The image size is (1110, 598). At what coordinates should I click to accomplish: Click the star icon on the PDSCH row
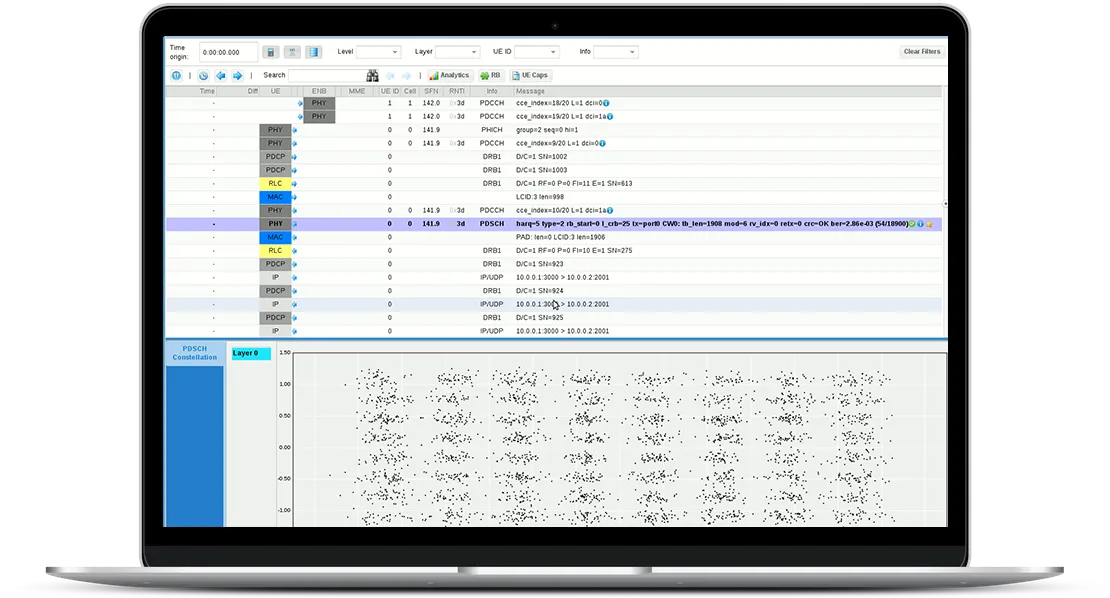click(929, 224)
